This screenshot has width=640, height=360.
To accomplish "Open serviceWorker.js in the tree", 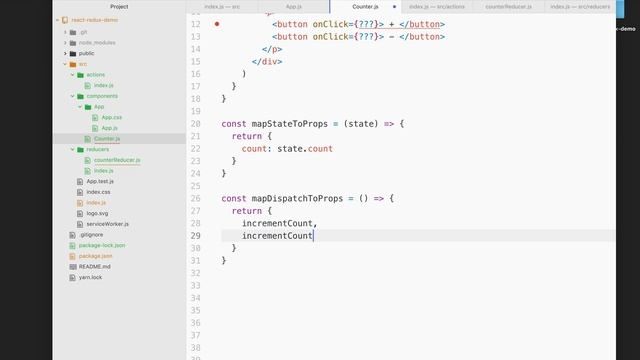I will [x=107, y=224].
